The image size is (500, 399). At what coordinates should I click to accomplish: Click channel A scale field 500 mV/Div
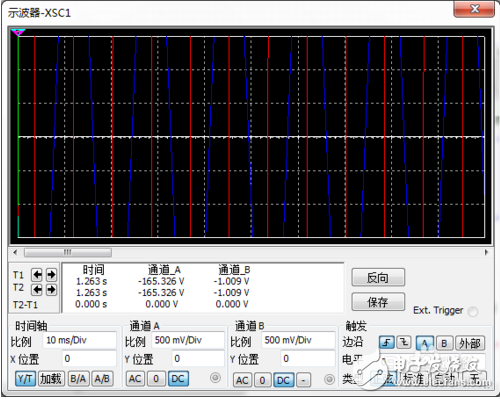pos(188,340)
